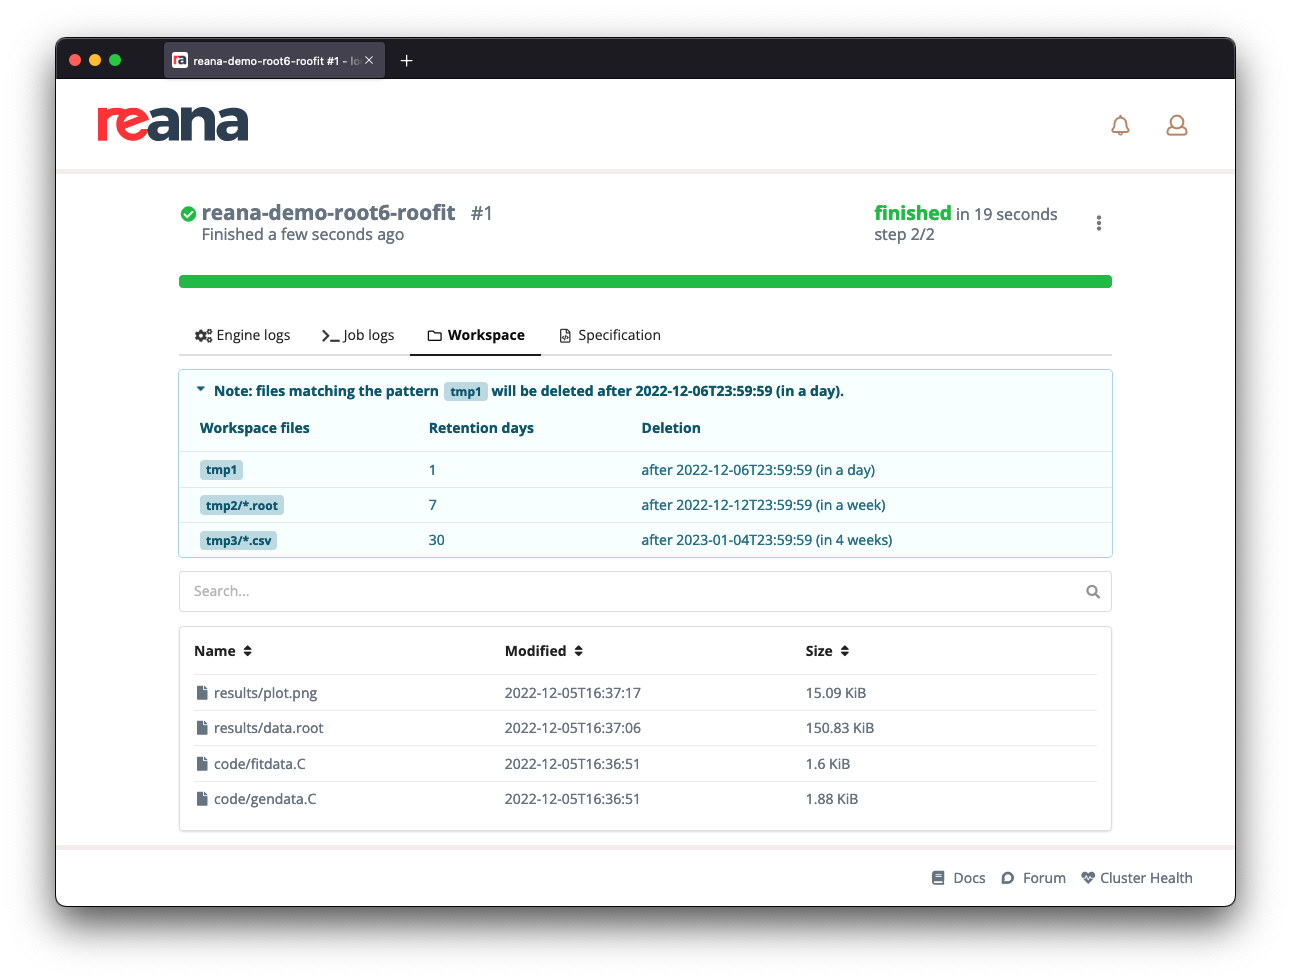The image size is (1291, 980).
Task: Click the Cluster Health heart icon
Action: (x=1087, y=877)
